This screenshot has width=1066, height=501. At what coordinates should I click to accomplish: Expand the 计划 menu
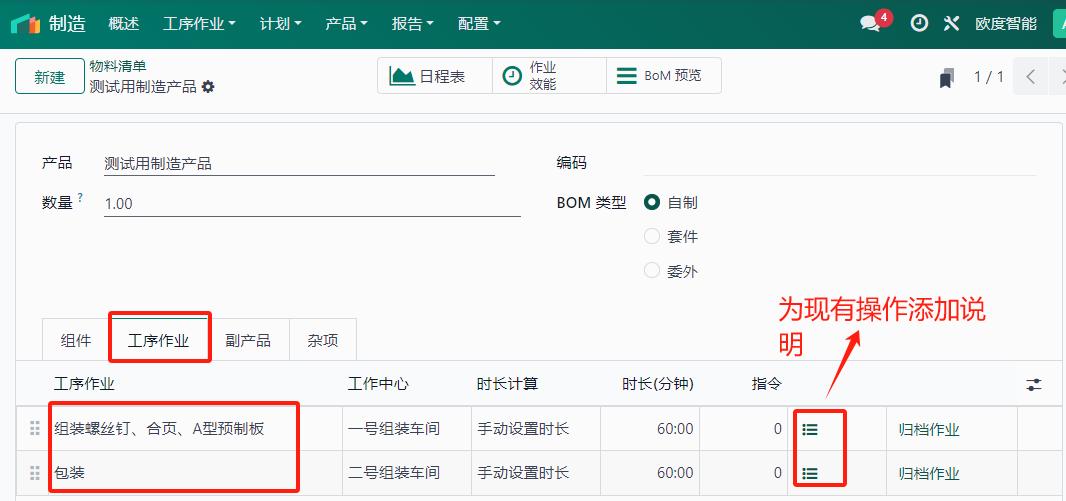tap(280, 24)
